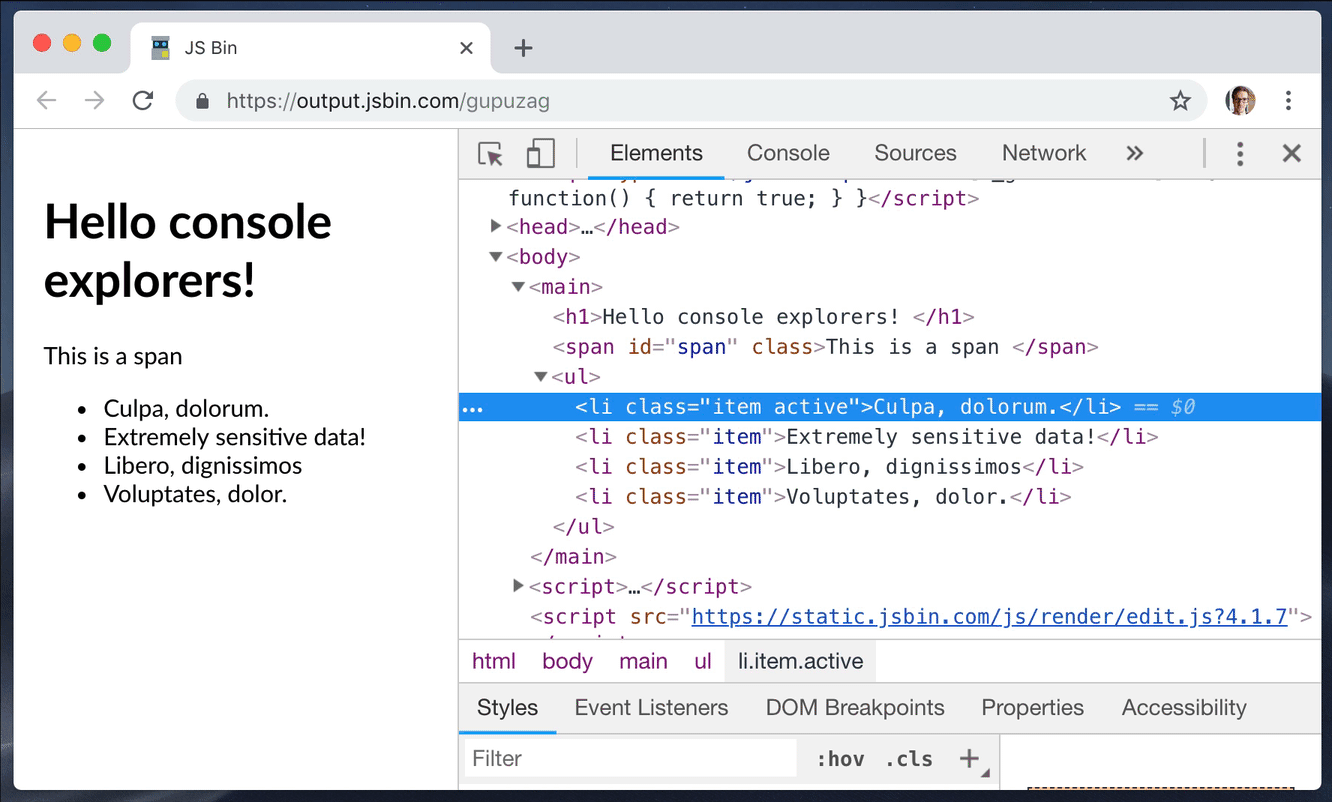
Task: Open DevTools customize three-dot menu
Action: point(1240,153)
